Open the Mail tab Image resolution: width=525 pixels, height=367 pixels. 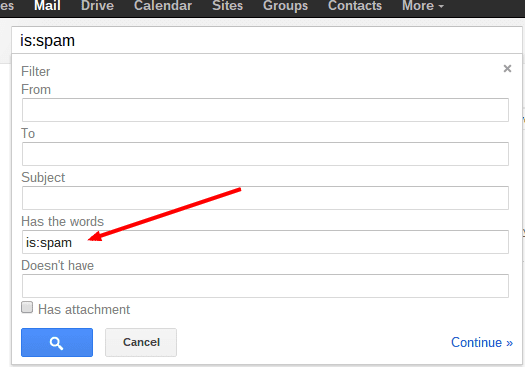[47, 6]
